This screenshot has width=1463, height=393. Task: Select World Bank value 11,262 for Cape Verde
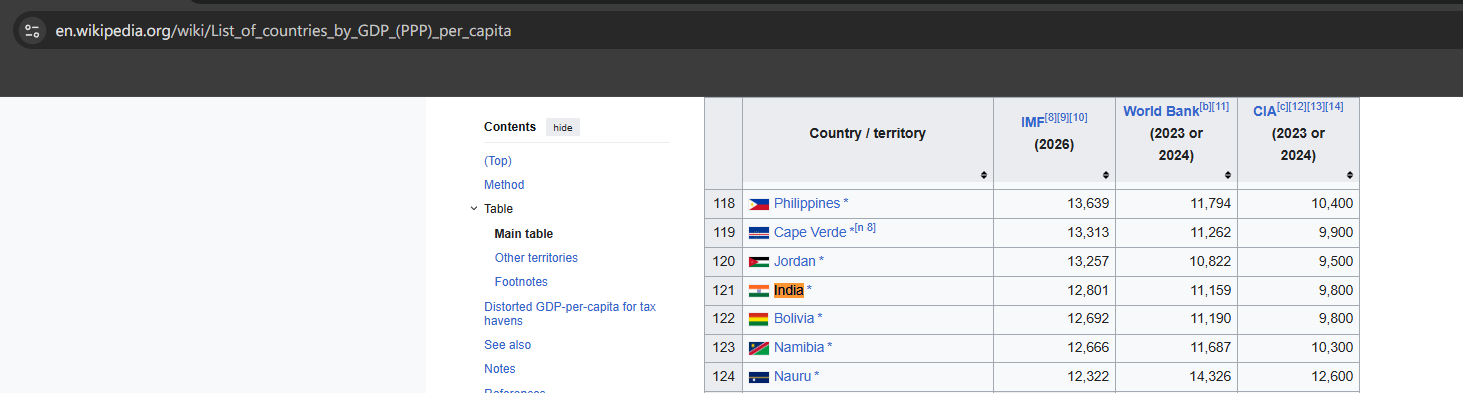[1210, 233]
